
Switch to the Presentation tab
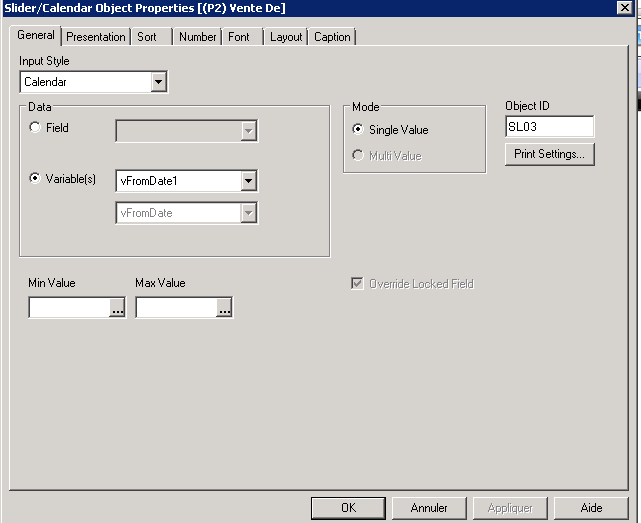tap(96, 37)
